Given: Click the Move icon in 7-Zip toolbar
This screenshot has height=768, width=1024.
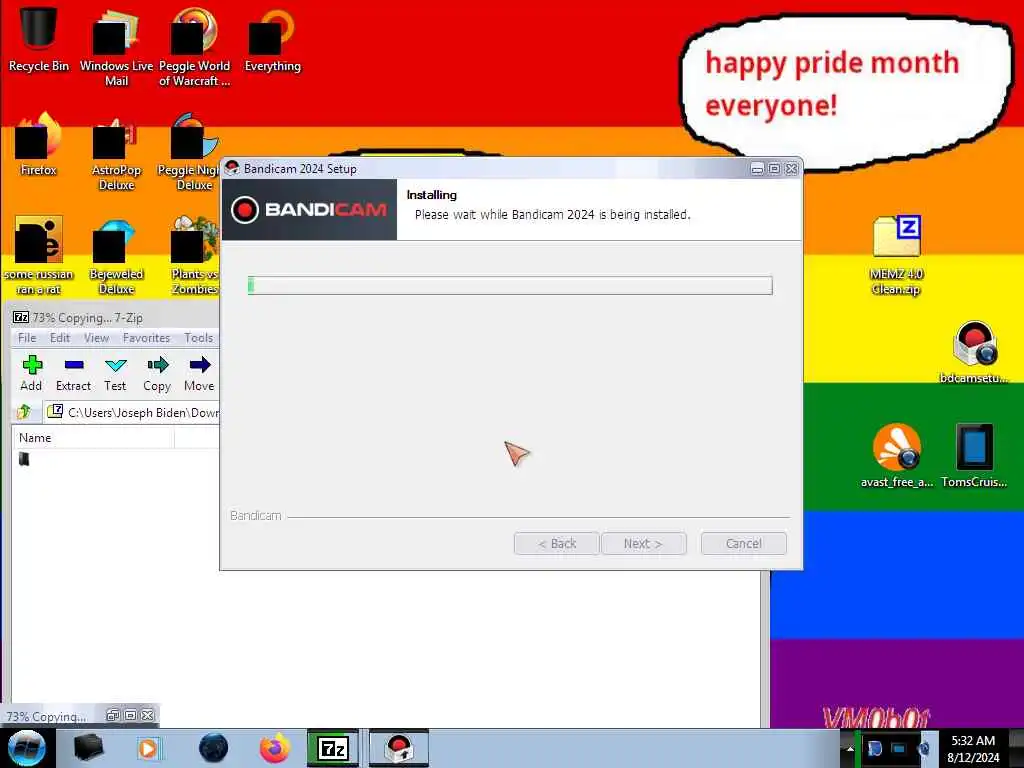Looking at the screenshot, I should [x=199, y=374].
